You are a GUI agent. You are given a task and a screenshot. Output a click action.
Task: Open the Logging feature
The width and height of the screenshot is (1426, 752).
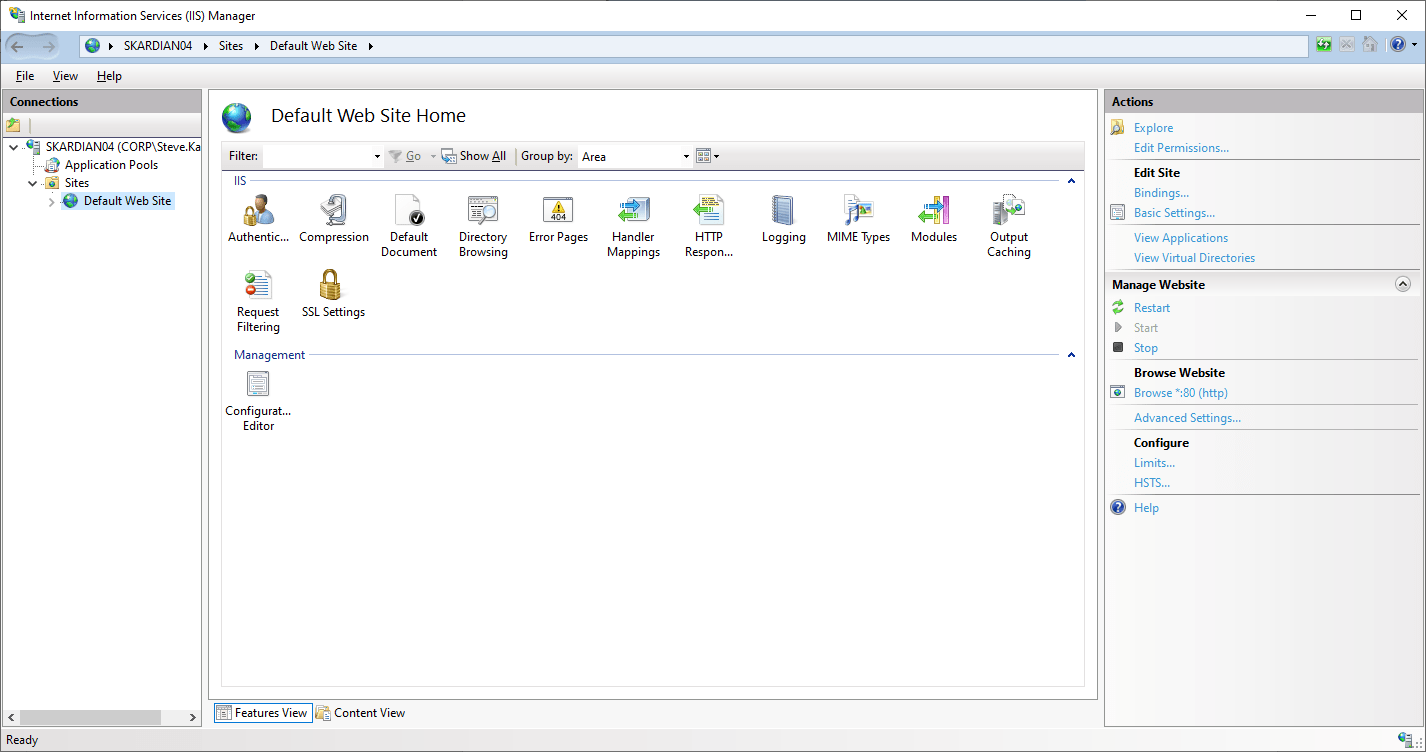783,219
